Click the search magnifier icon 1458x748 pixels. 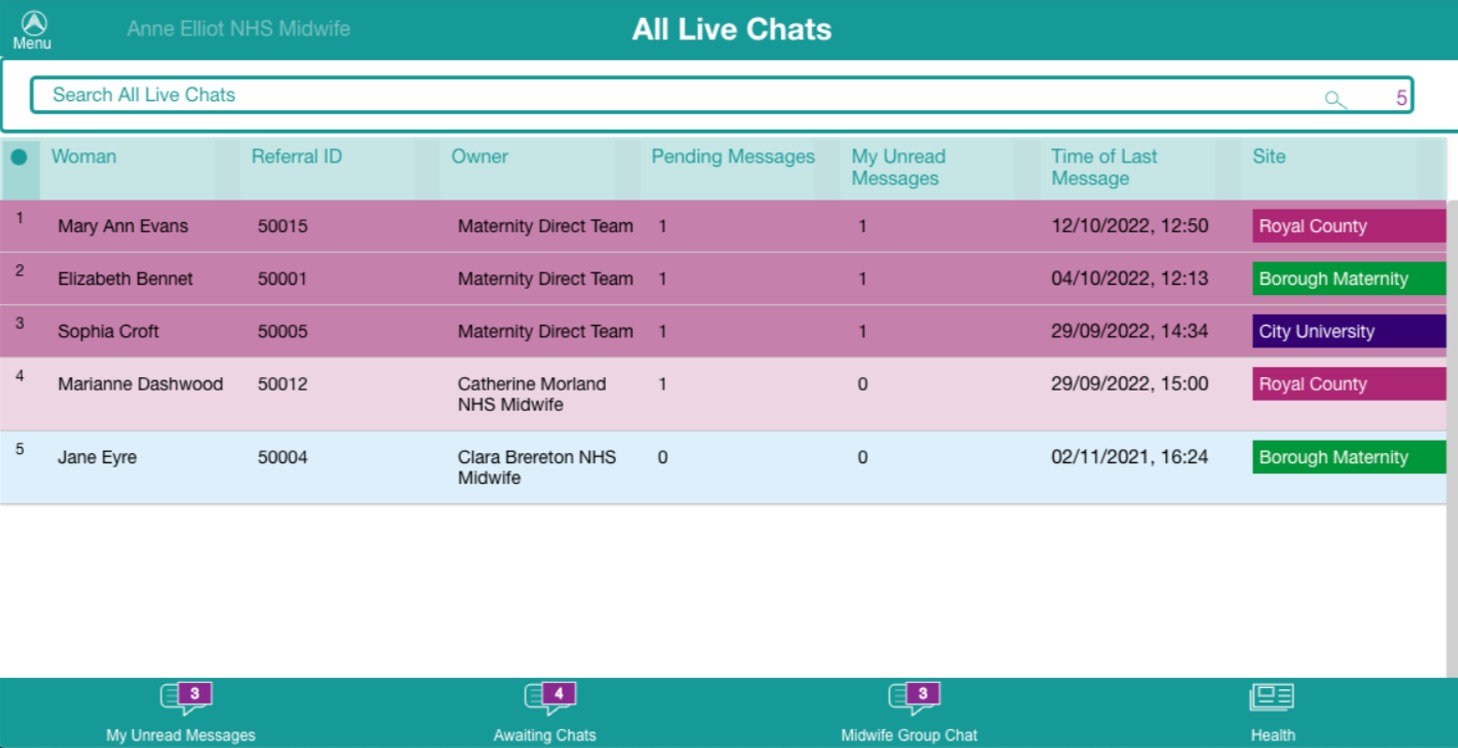click(1335, 99)
